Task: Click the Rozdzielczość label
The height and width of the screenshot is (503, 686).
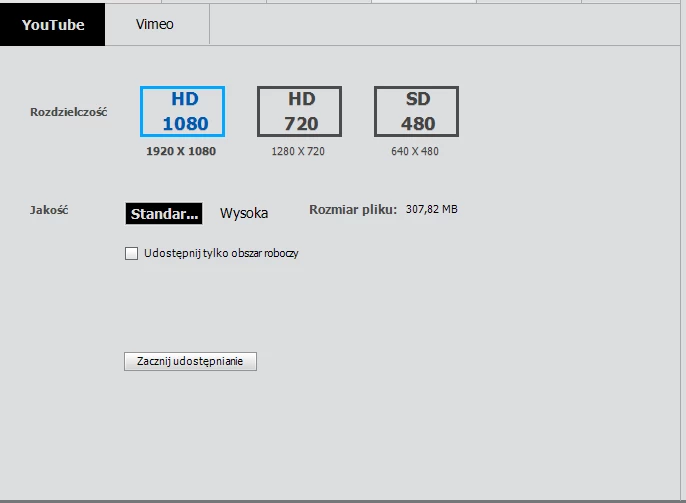Action: tap(69, 112)
